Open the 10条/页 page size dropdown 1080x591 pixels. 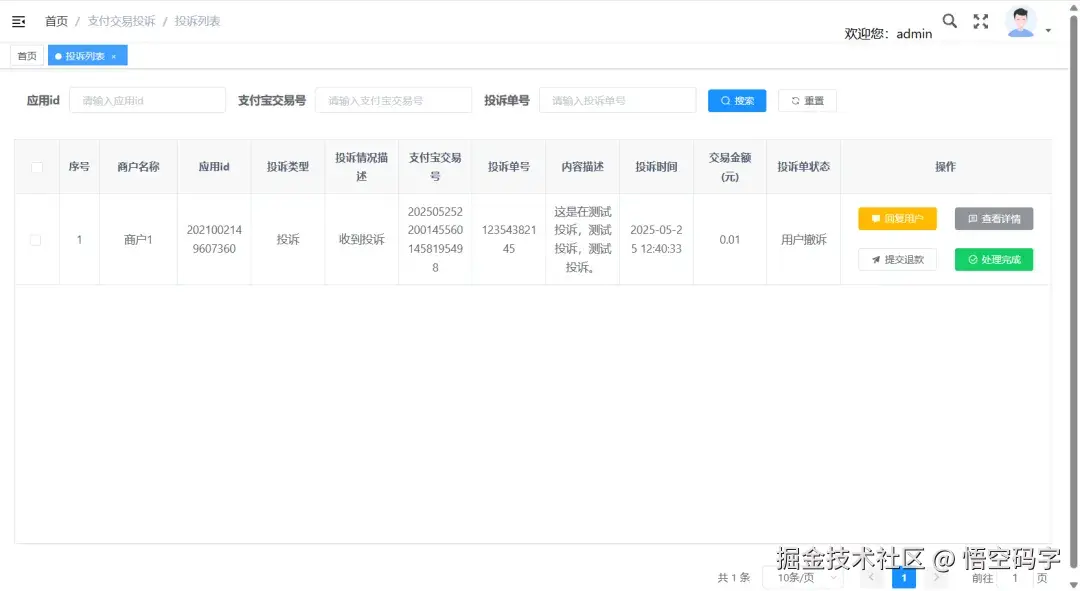tap(802, 577)
